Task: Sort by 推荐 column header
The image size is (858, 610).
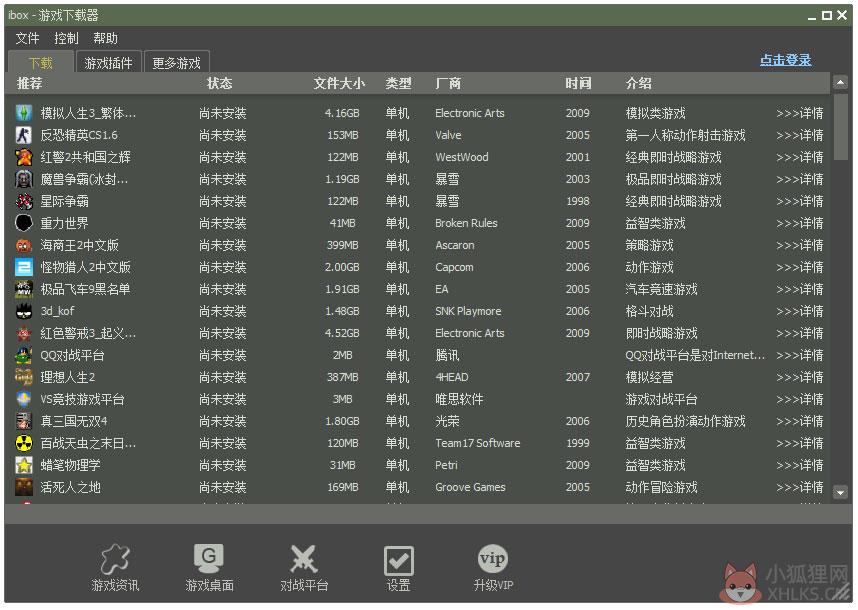Action: 30,83
